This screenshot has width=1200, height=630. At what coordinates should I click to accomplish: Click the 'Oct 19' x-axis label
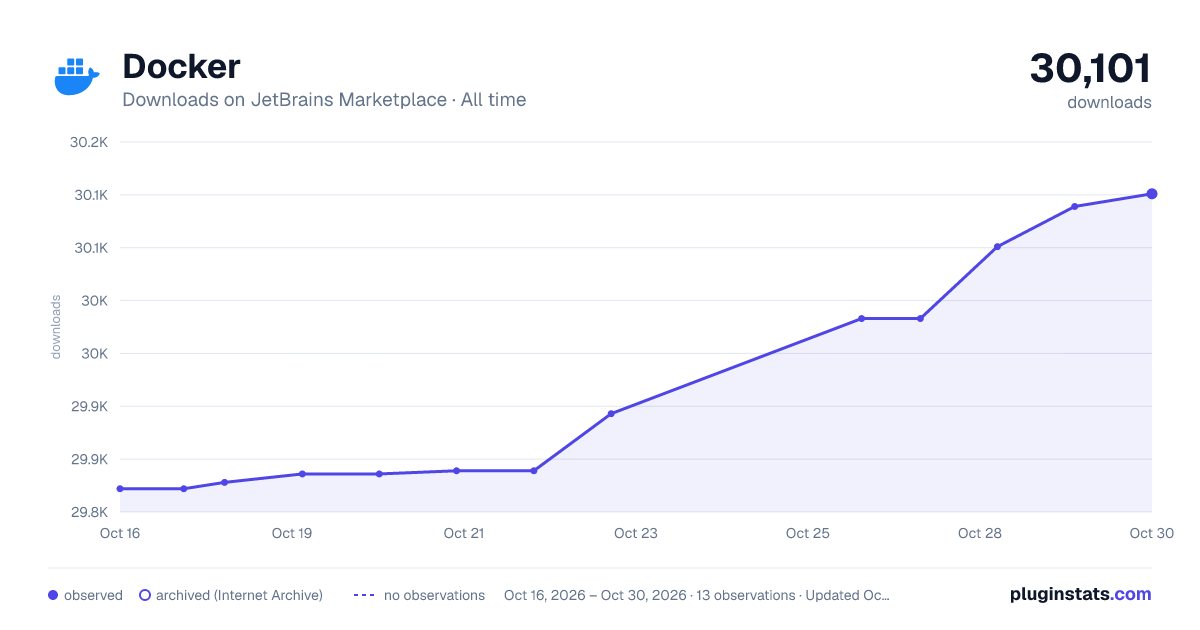pyautogui.click(x=292, y=533)
